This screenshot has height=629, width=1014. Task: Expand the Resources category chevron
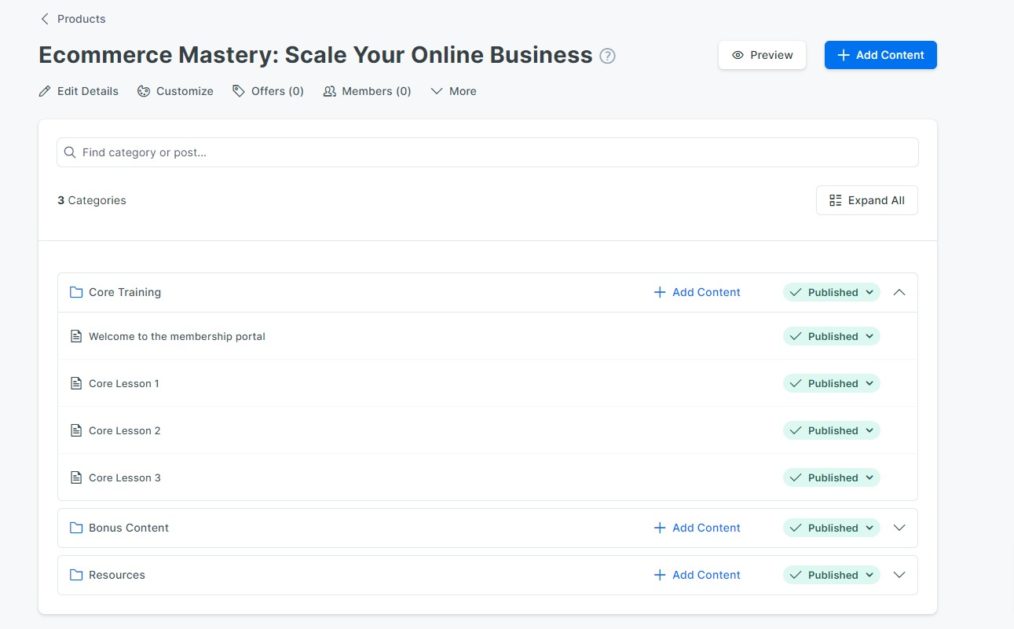pos(899,575)
